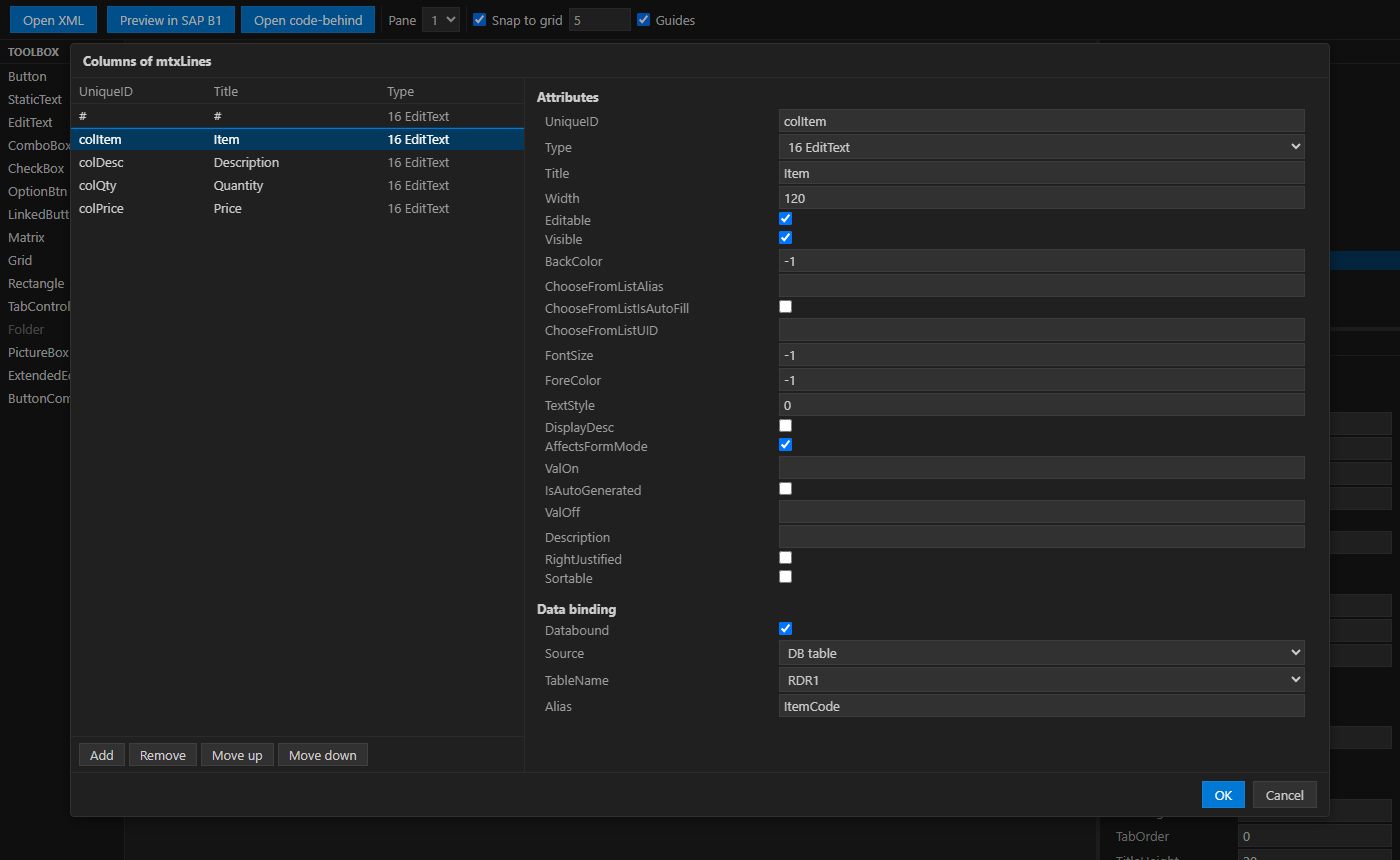Viewport: 1400px width, 860px height.
Task: Toggle the Guides checkbox
Action: pos(643,19)
